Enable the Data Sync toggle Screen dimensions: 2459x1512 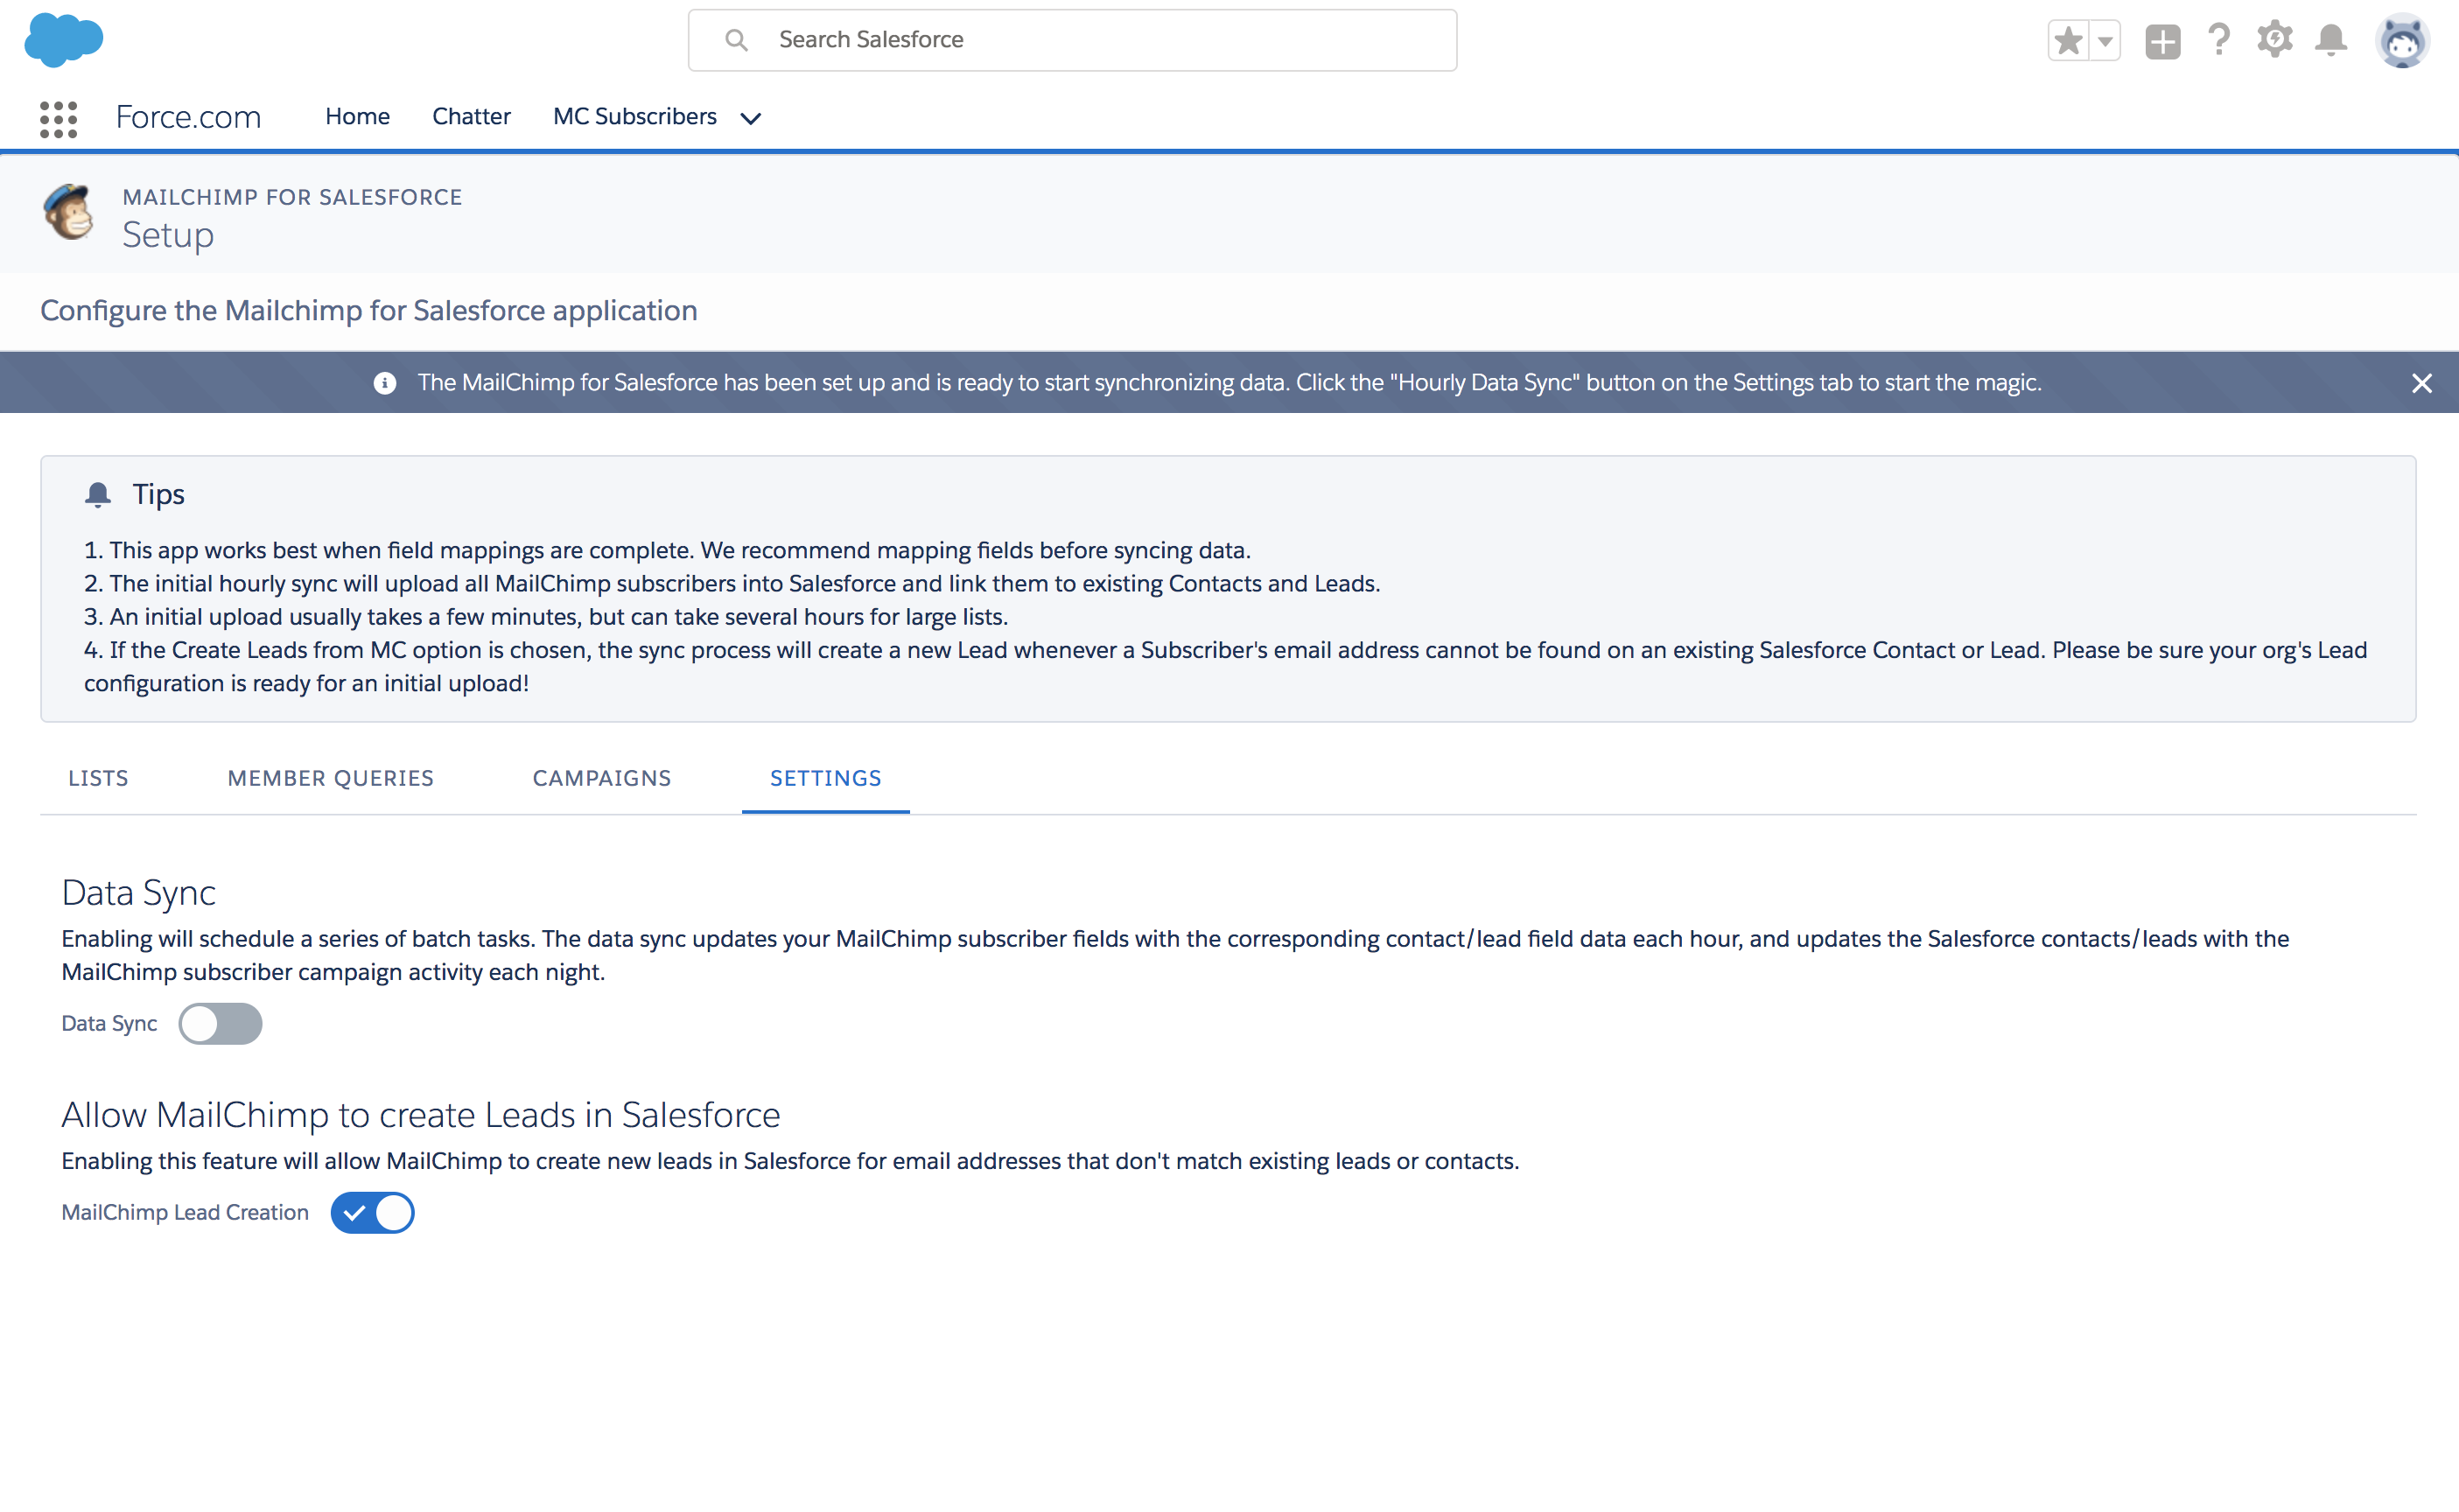coord(220,1023)
